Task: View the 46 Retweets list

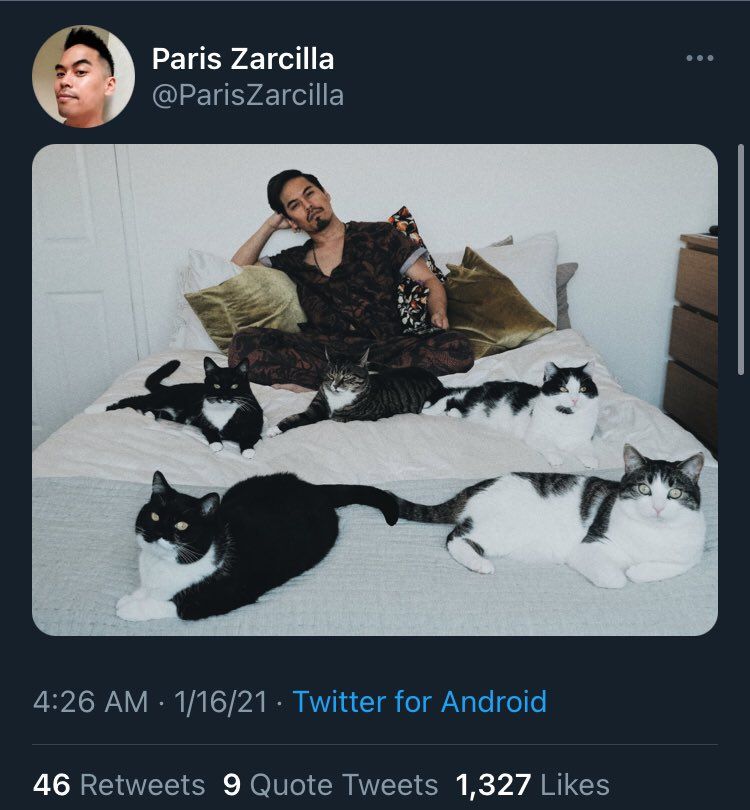Action: 119,785
